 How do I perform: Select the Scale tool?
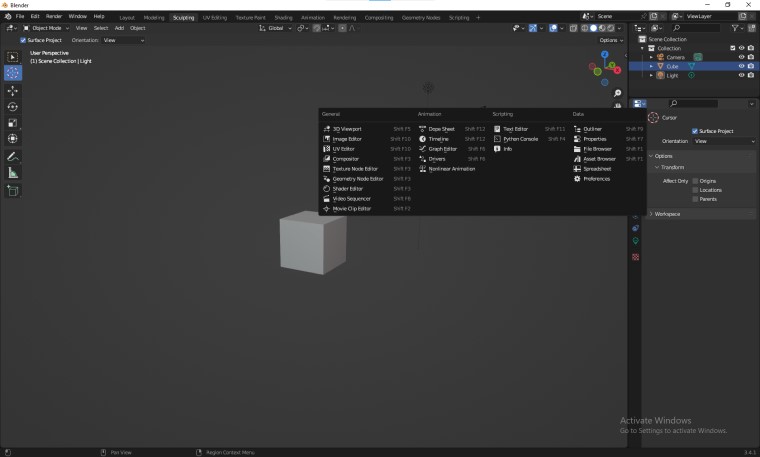13,123
